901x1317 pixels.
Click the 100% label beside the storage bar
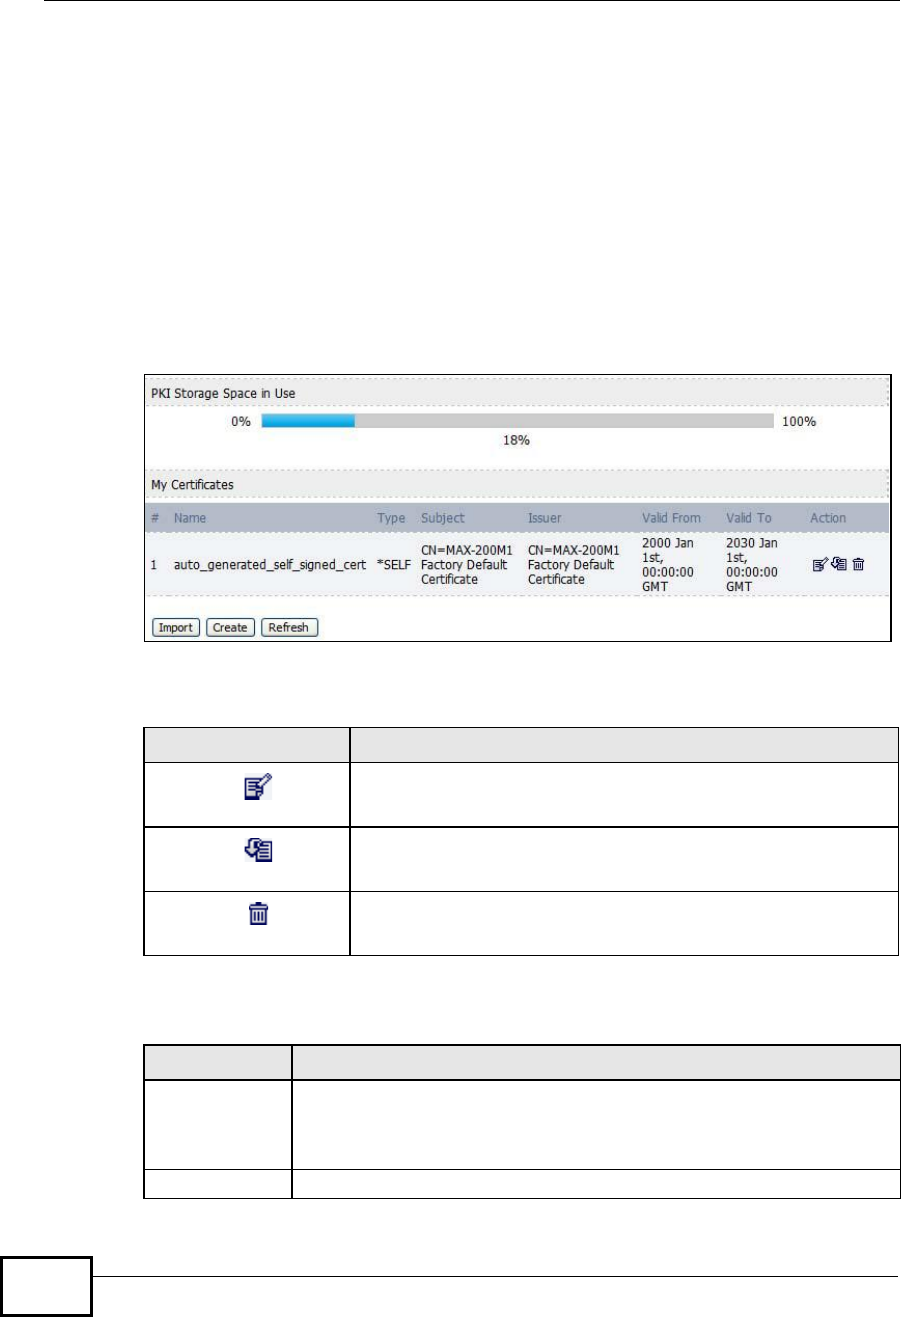(x=799, y=422)
